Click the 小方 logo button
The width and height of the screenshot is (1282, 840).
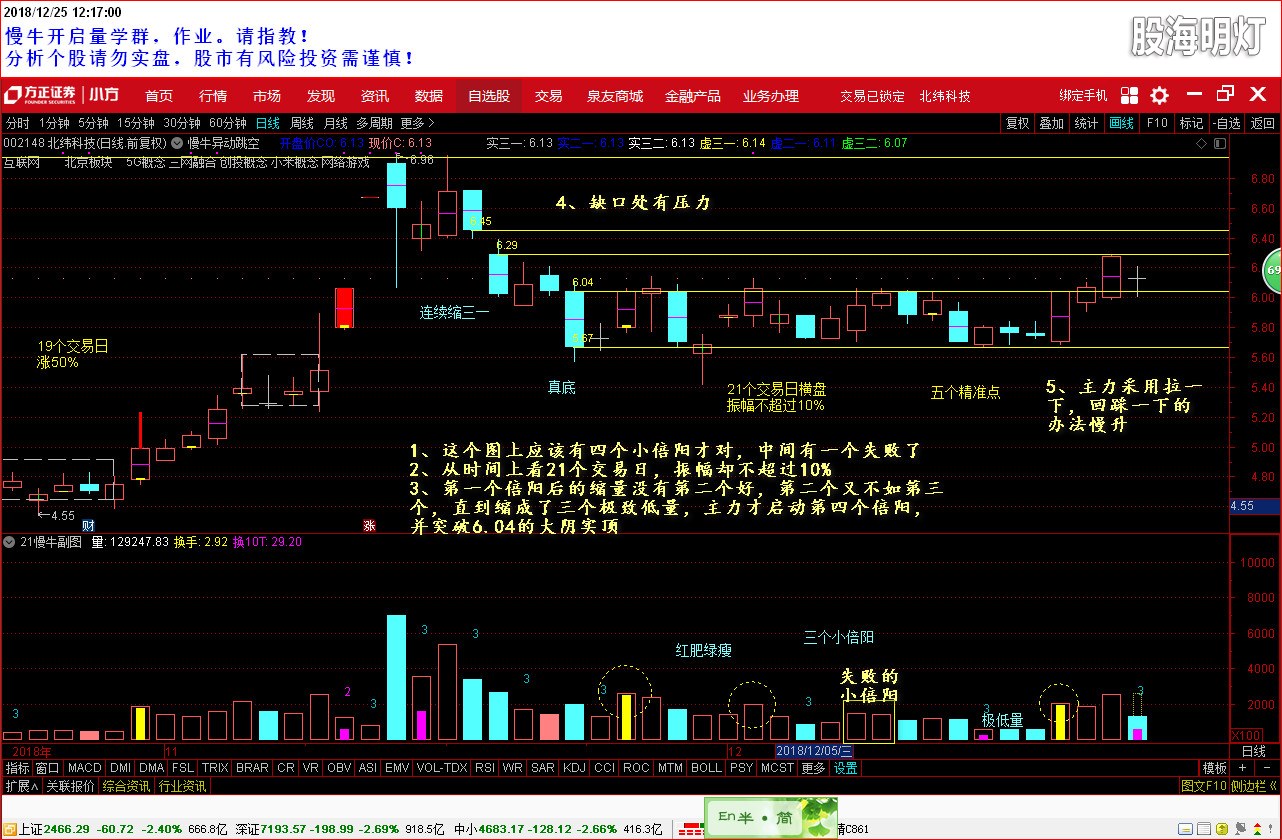(104, 96)
